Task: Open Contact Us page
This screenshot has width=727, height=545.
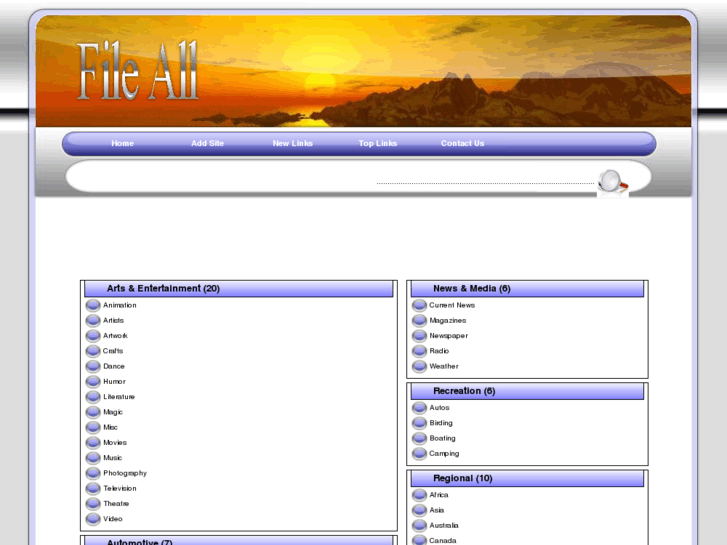Action: 462,143
